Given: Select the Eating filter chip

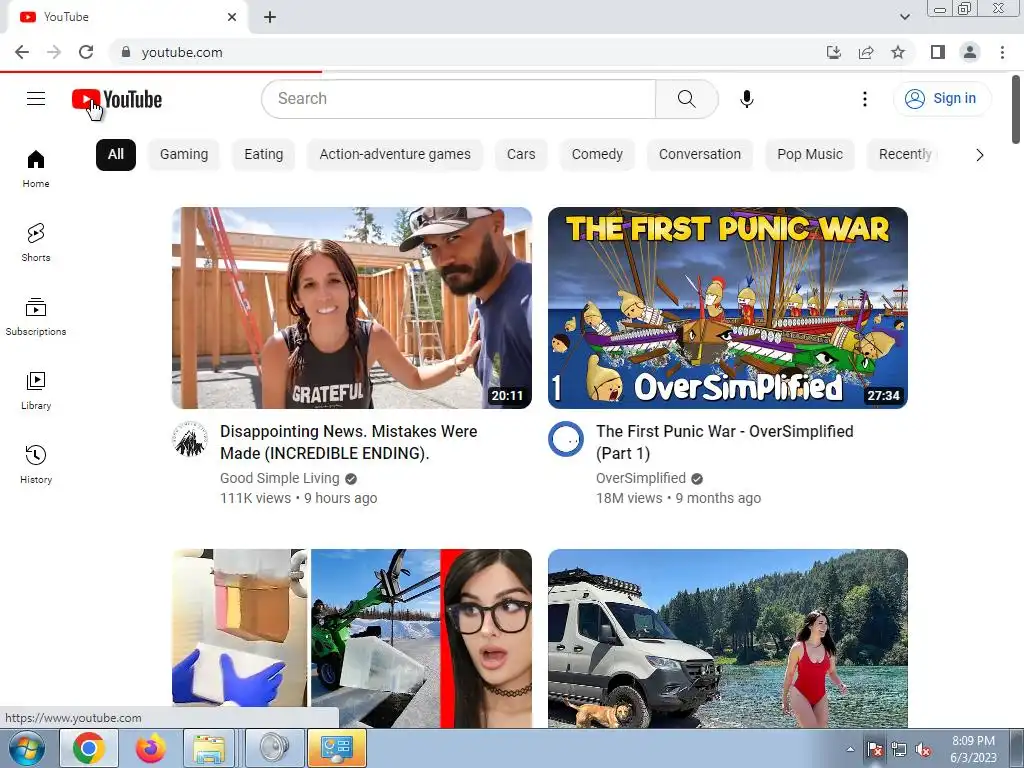Looking at the screenshot, I should 264,155.
